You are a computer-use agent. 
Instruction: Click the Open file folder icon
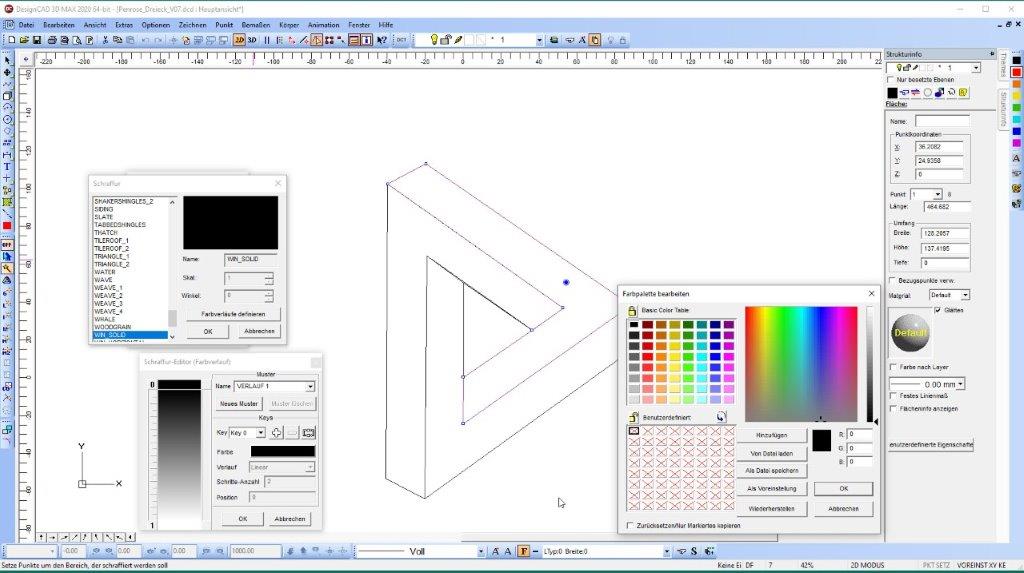click(24, 40)
